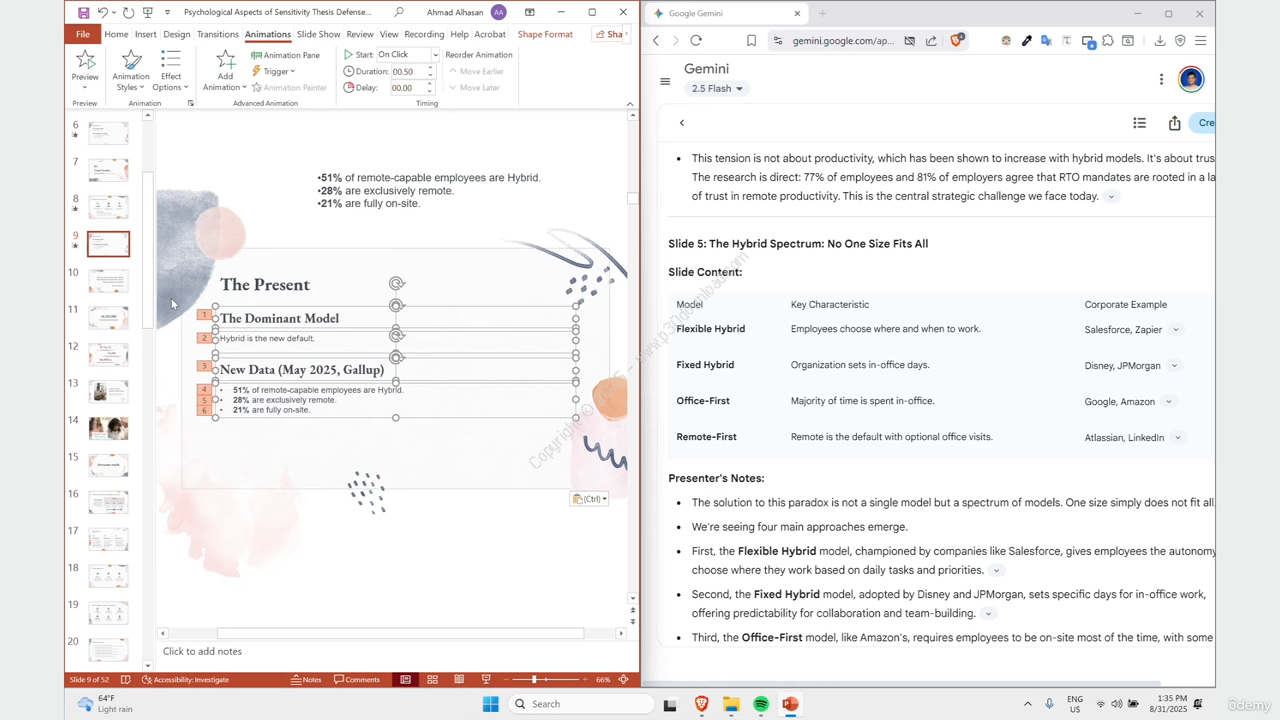Click the Save icon in PowerPoint title bar
The height and width of the screenshot is (720, 1280).
pyautogui.click(x=83, y=13)
